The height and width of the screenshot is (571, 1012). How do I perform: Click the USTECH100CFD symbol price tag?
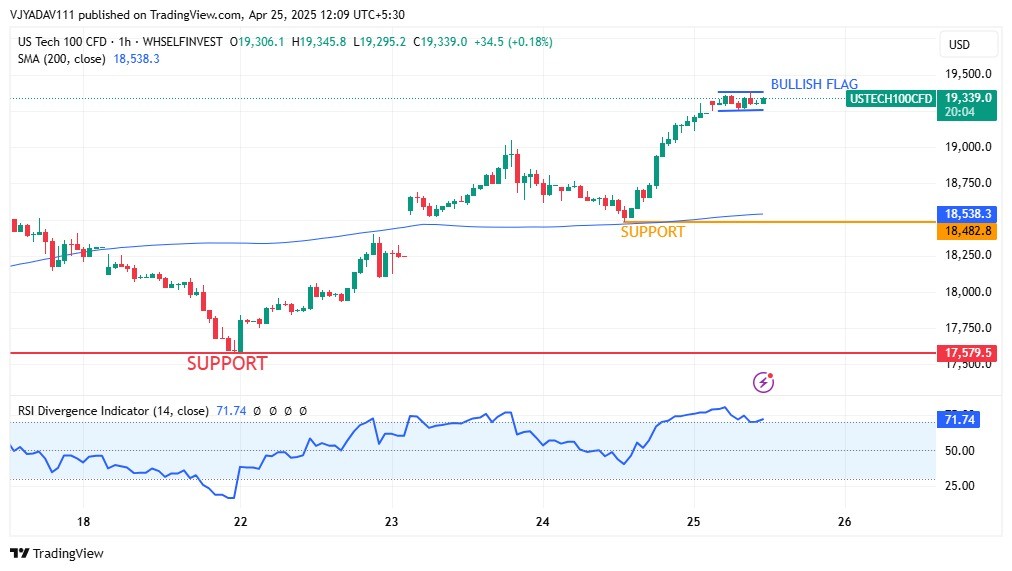(x=890, y=98)
